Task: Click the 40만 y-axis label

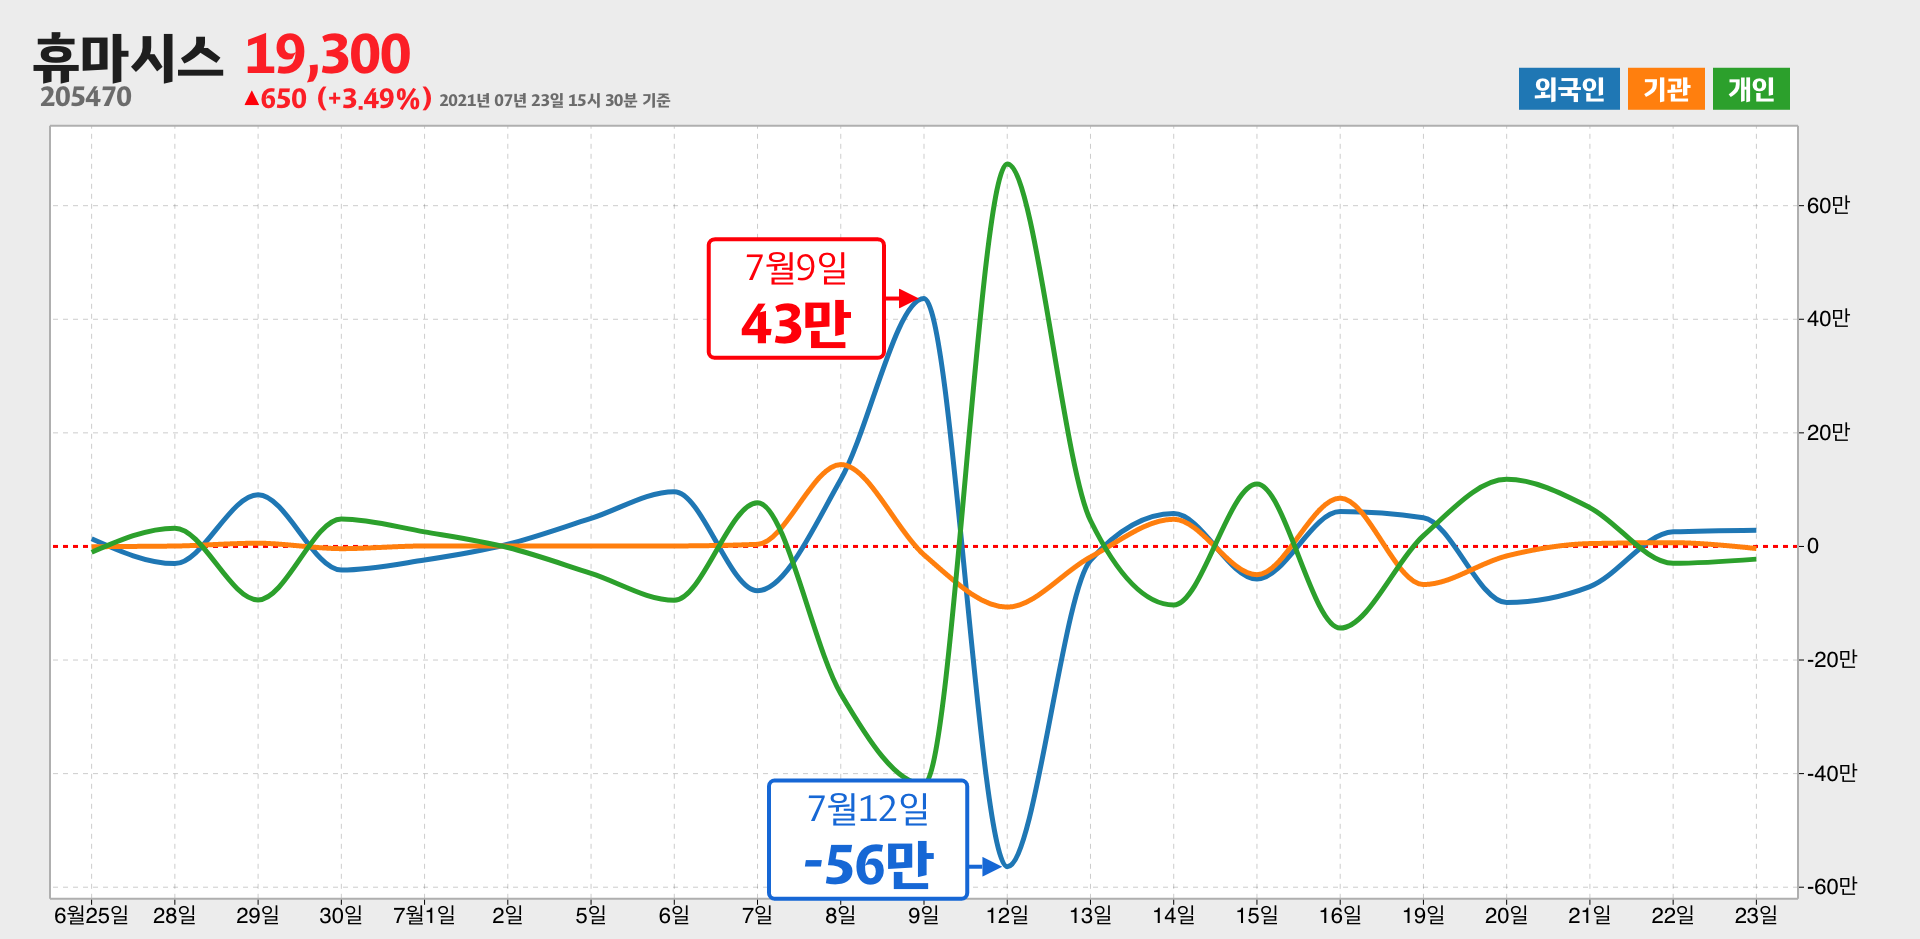Action: (1828, 319)
